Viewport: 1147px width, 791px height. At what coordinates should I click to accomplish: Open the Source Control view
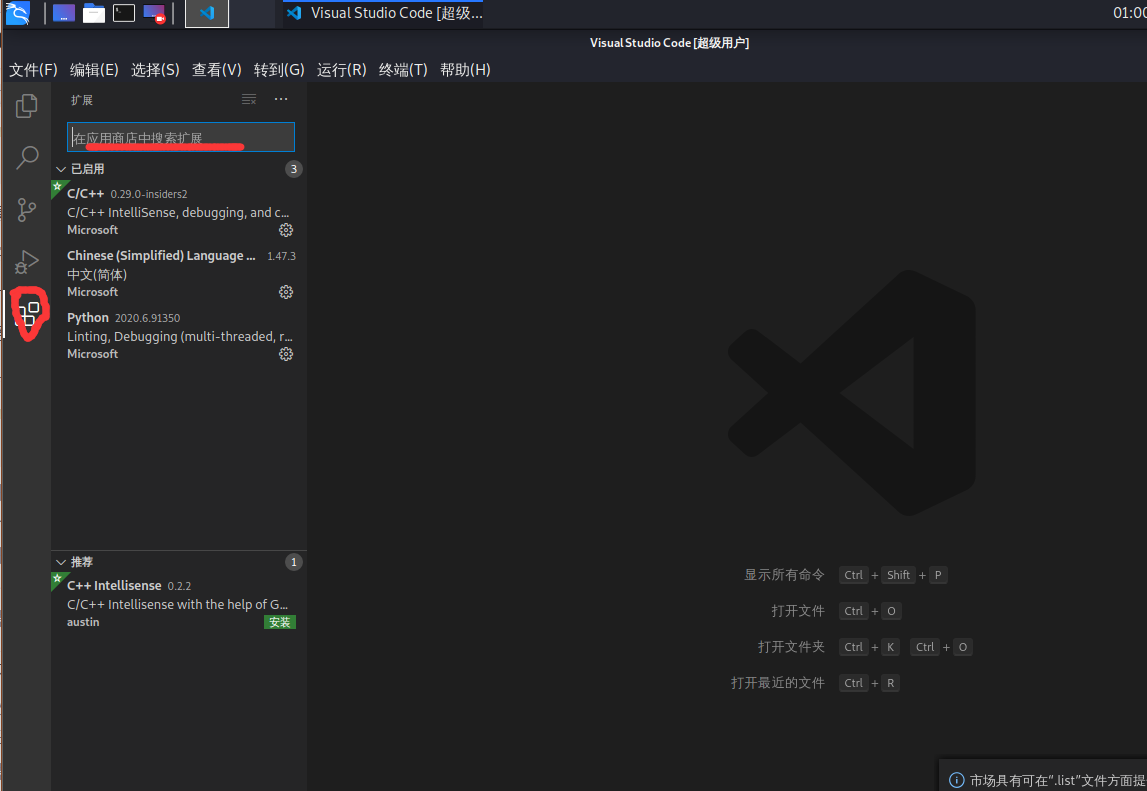(x=26, y=210)
